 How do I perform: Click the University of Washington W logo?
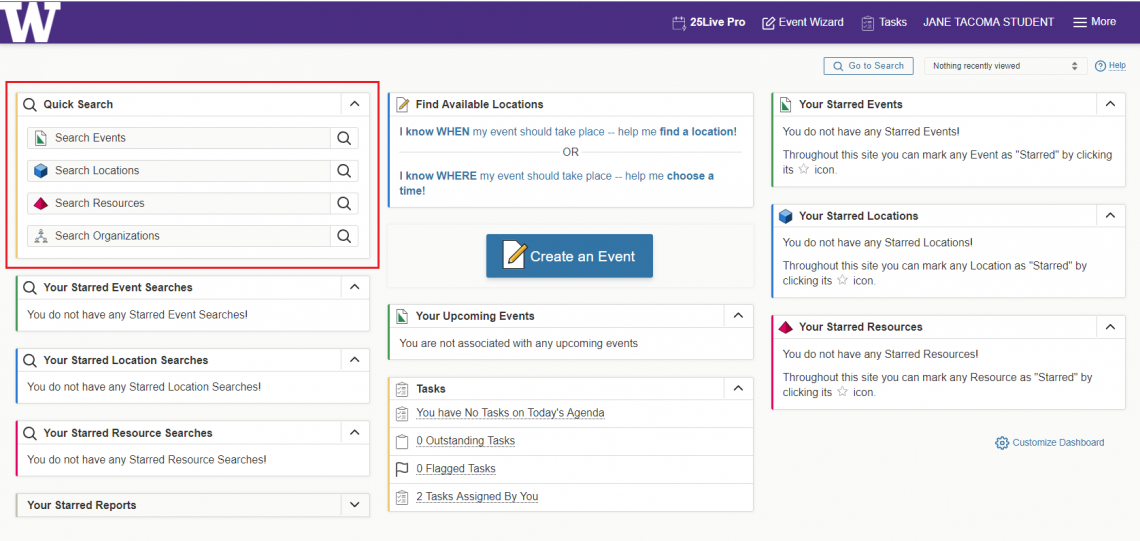point(31,22)
